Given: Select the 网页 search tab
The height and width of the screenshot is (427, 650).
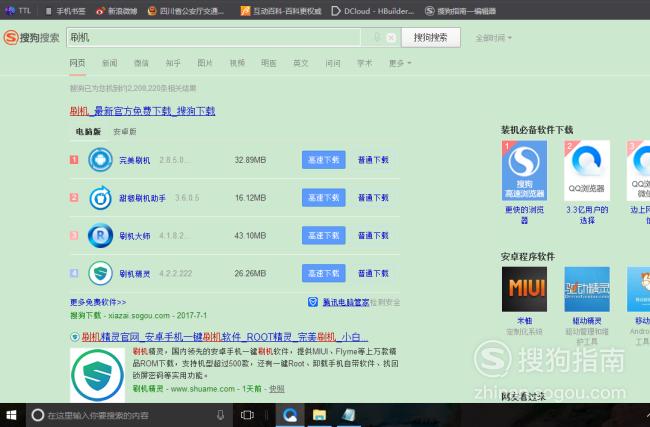Looking at the screenshot, I should pos(78,63).
